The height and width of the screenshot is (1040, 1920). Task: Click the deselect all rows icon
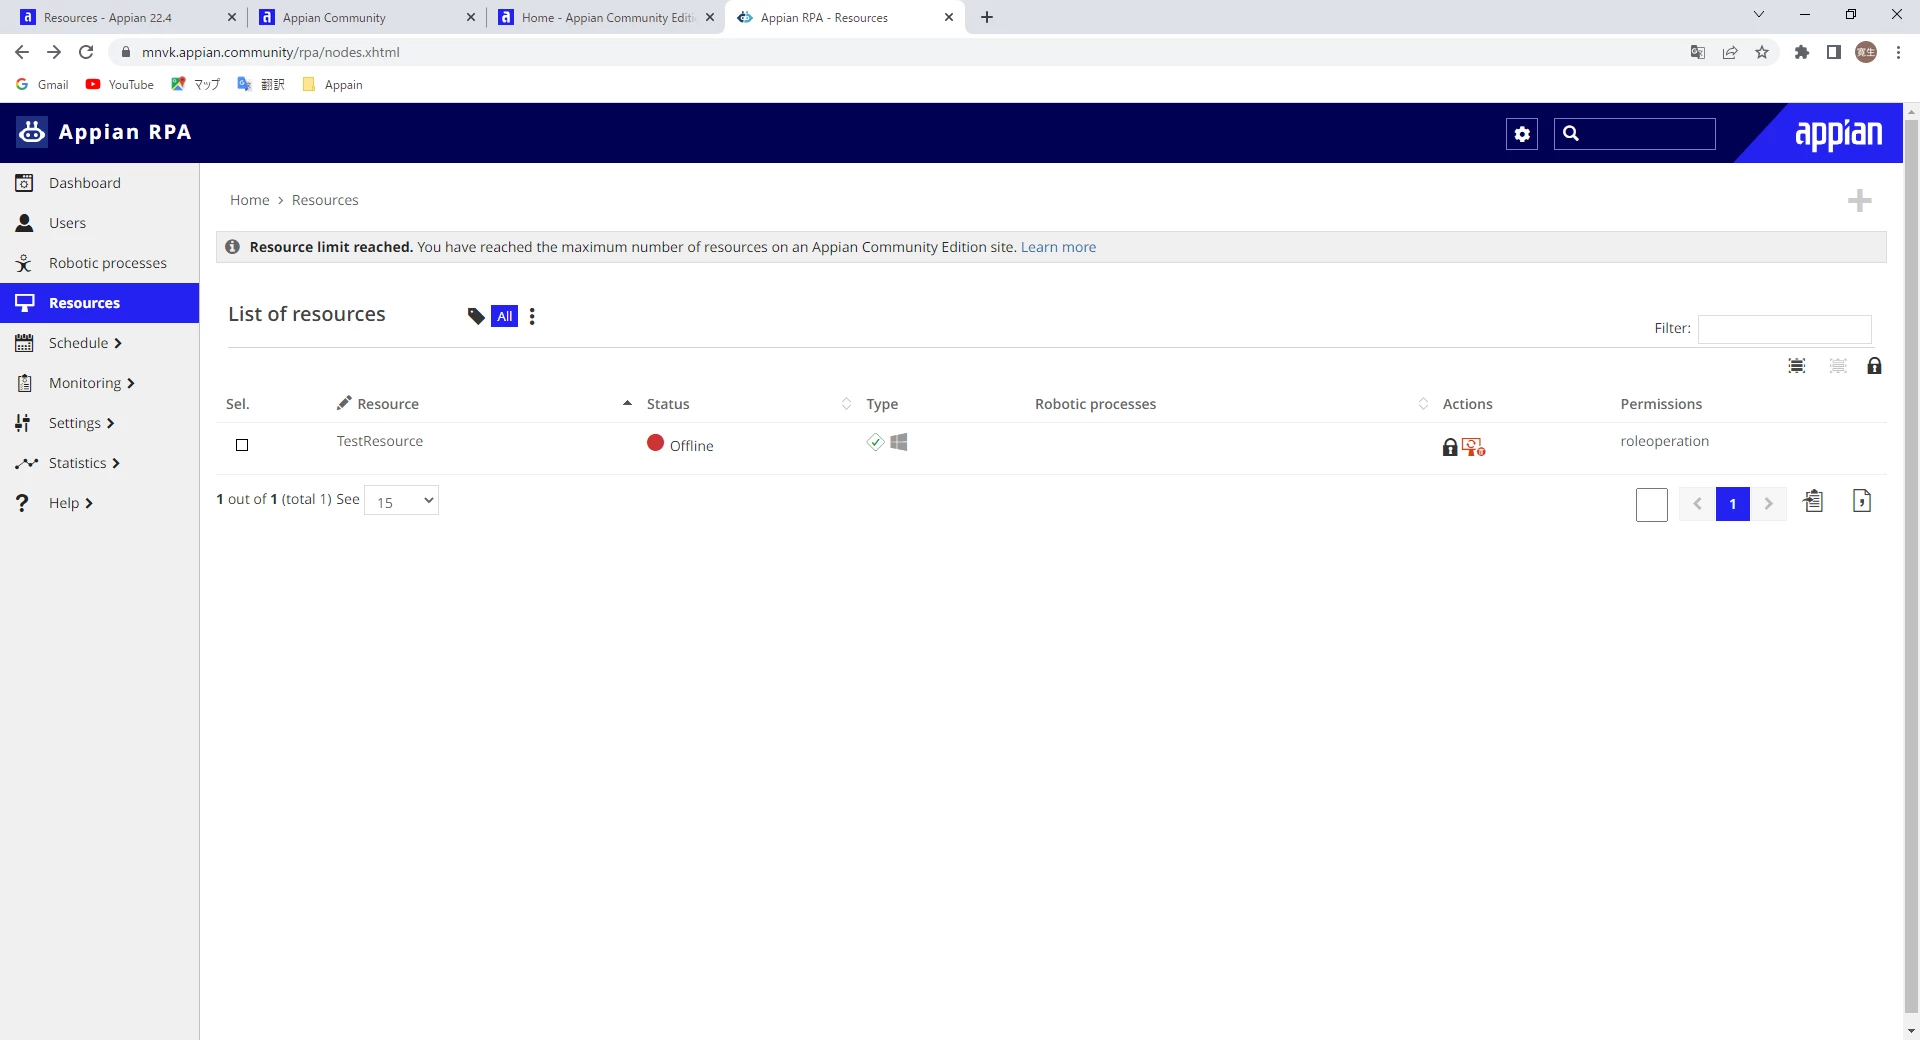click(1838, 366)
